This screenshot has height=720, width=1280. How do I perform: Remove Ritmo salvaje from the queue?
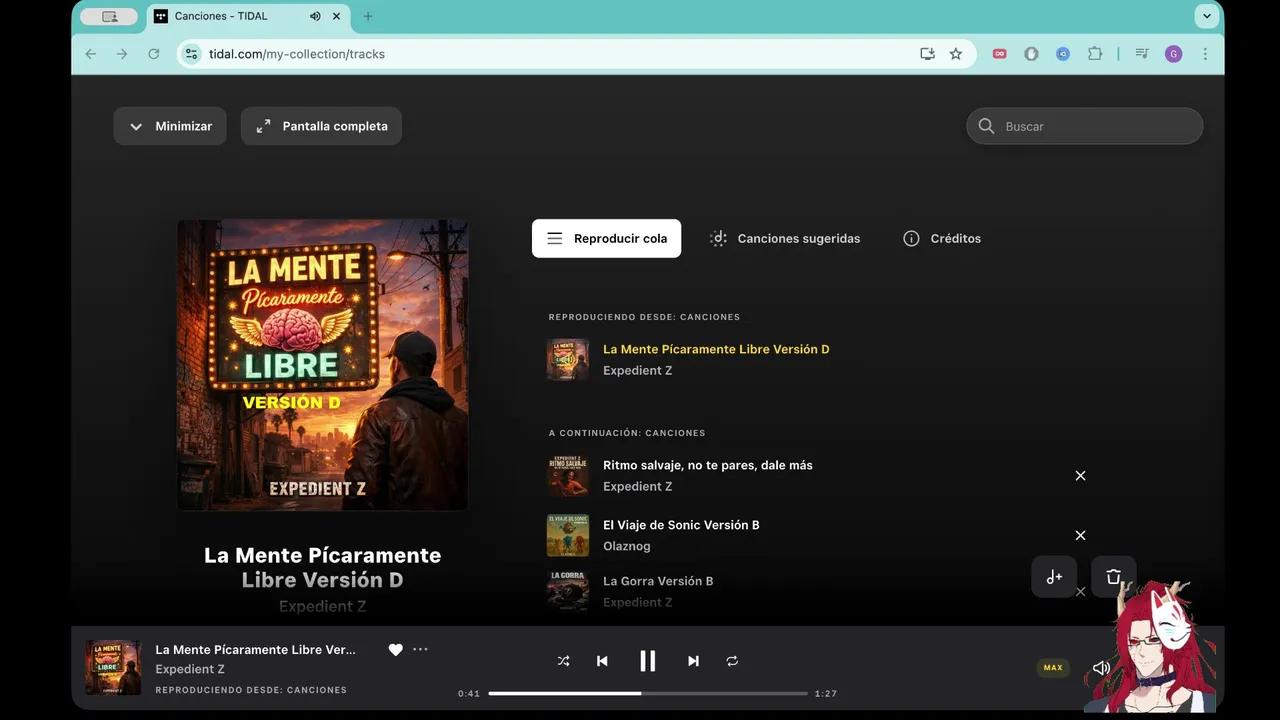click(1080, 476)
